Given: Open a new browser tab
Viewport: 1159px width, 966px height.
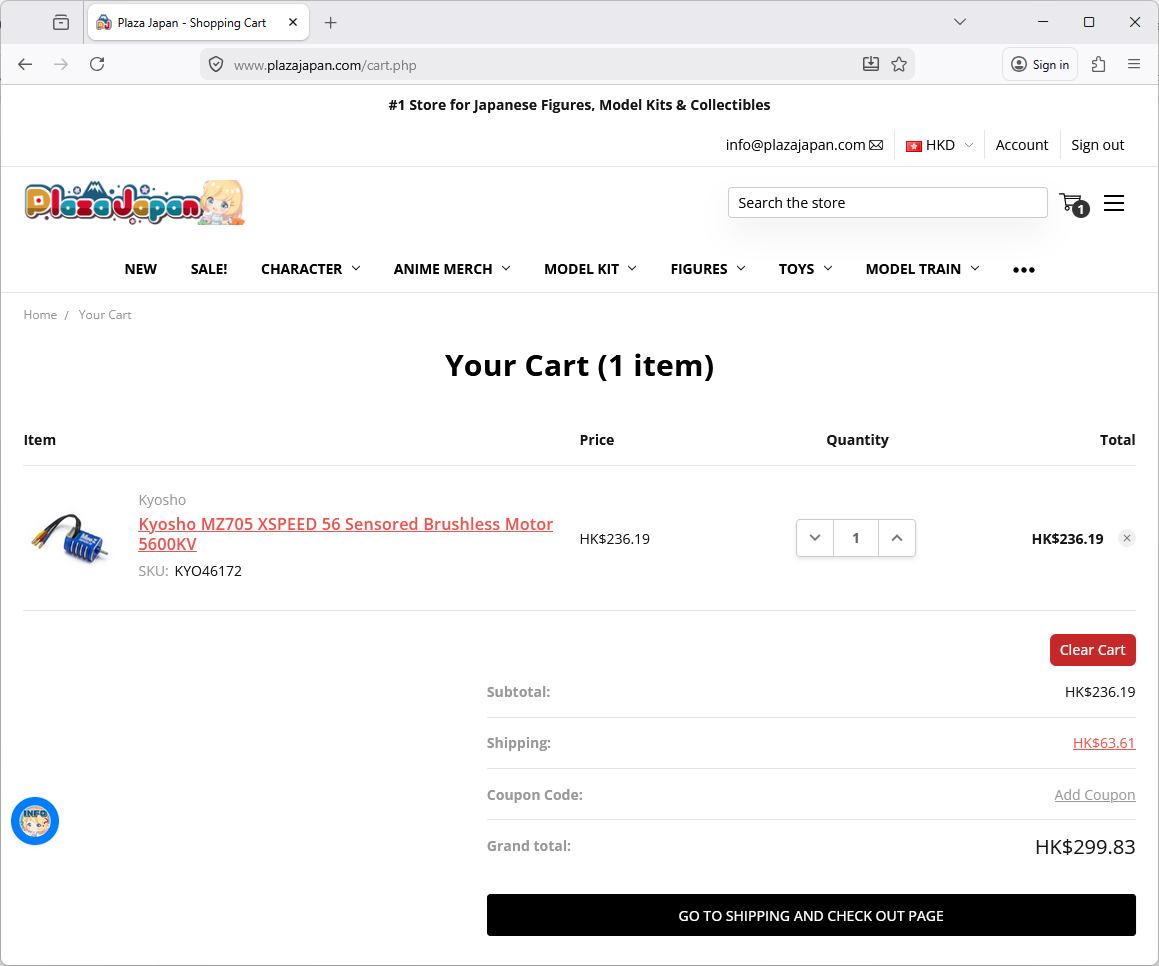Looking at the screenshot, I should pos(330,23).
